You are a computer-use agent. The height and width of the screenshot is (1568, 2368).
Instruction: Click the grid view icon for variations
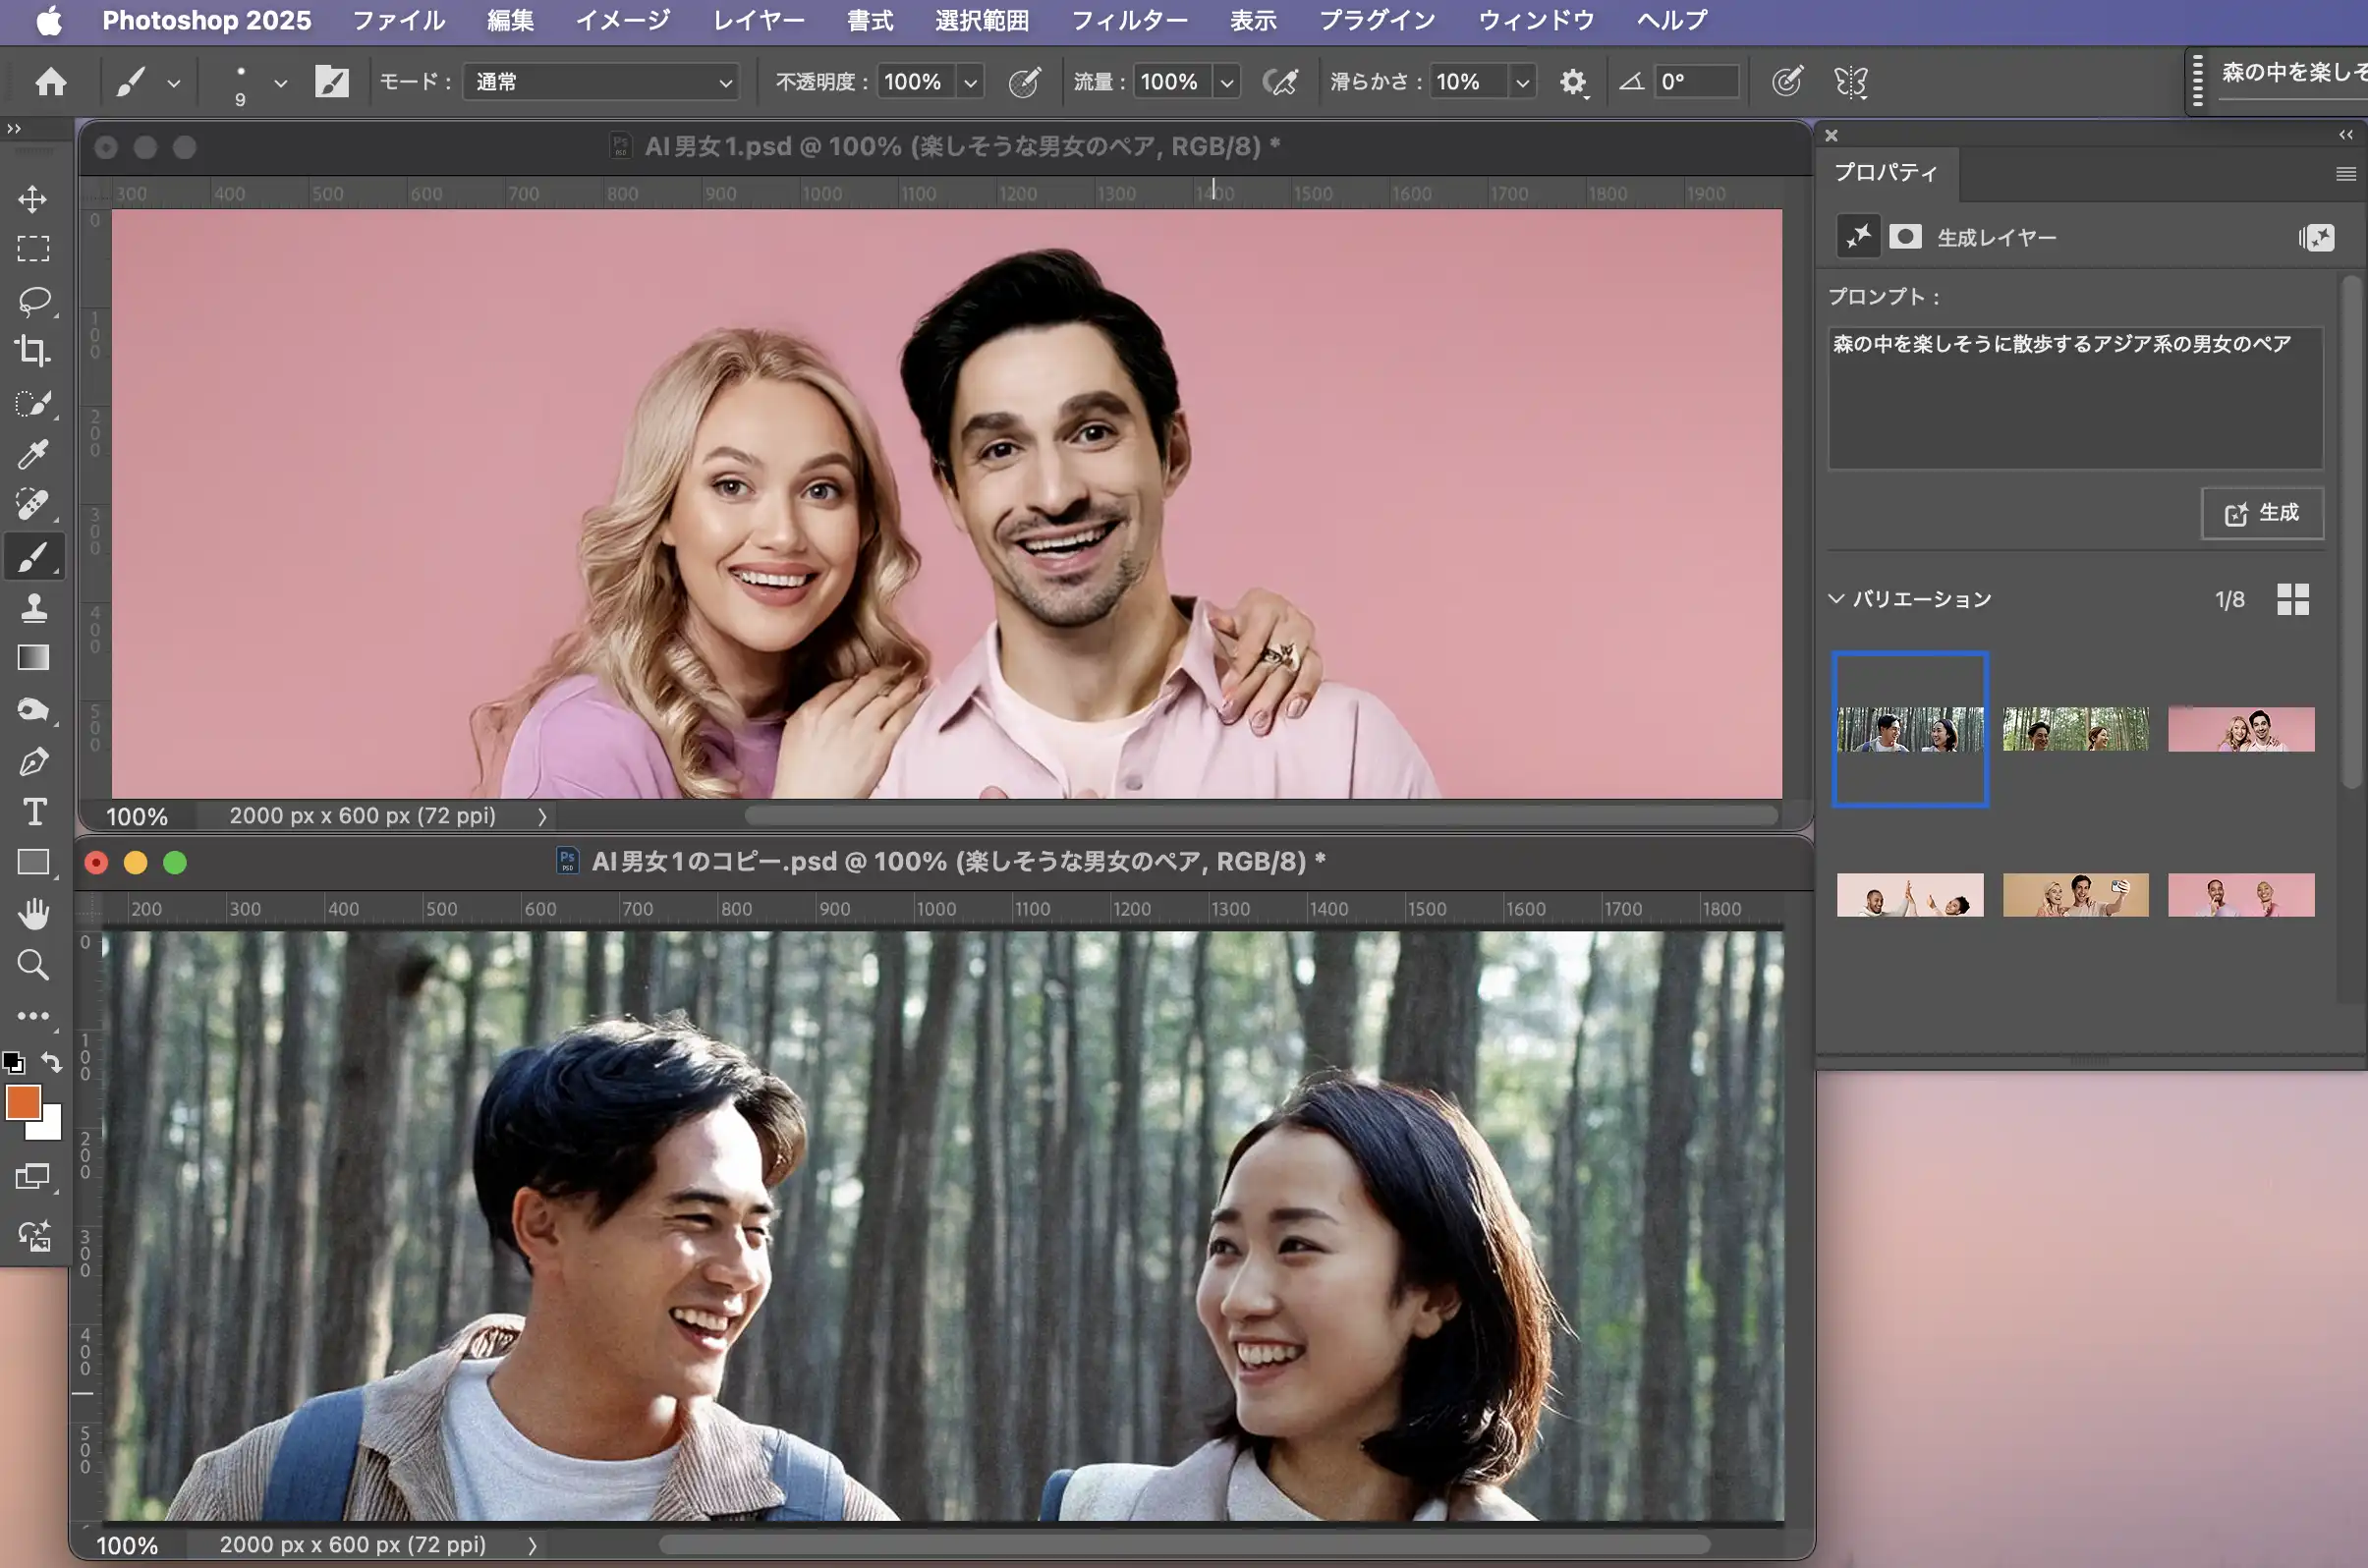[x=2293, y=599]
